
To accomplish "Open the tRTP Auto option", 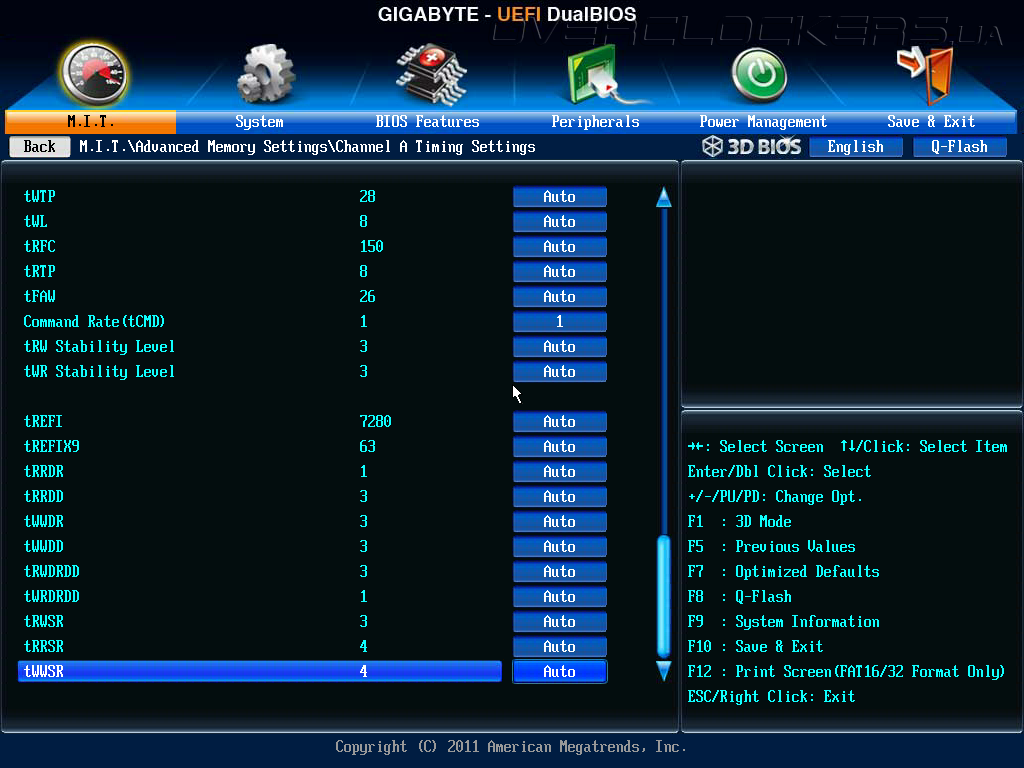I will [560, 271].
